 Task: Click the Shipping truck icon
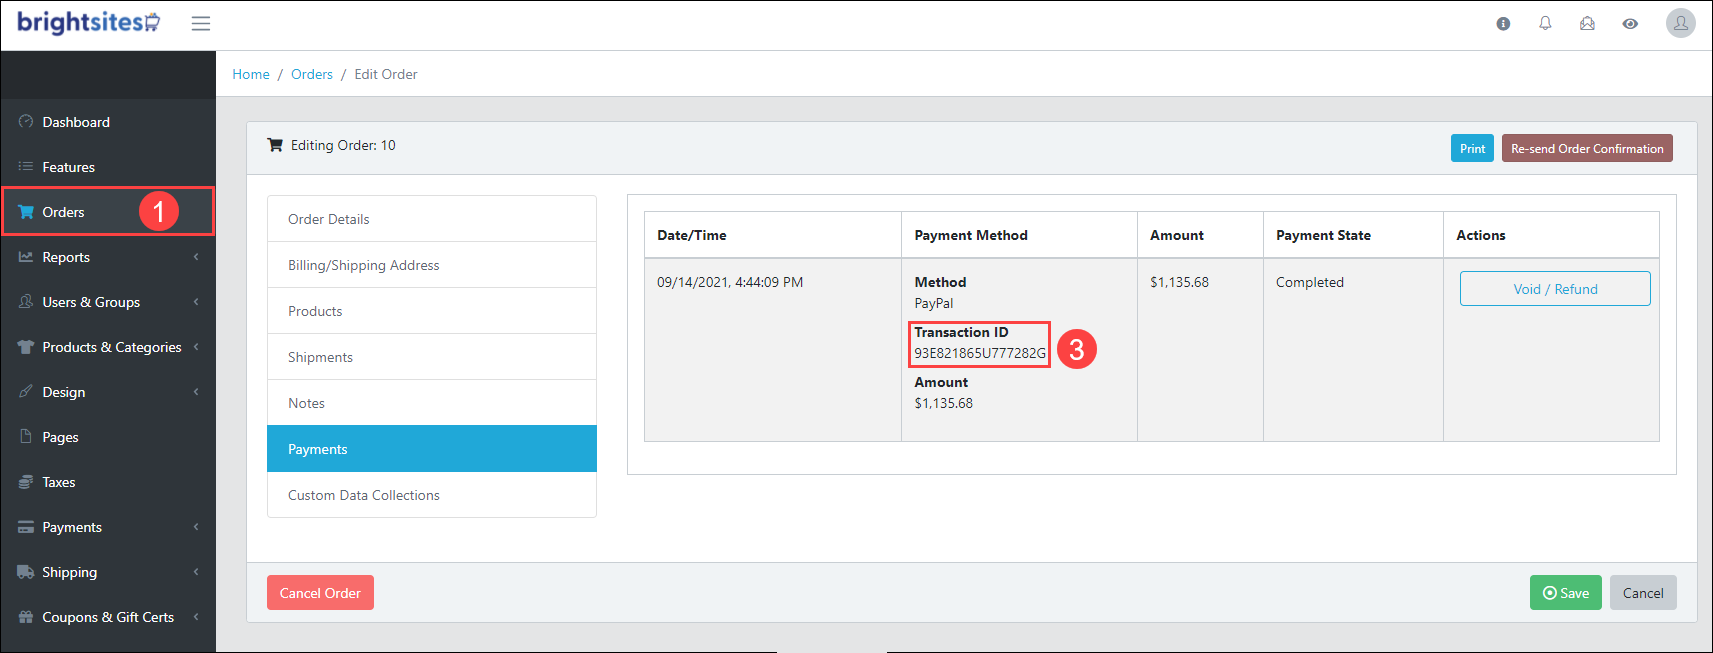(26, 572)
